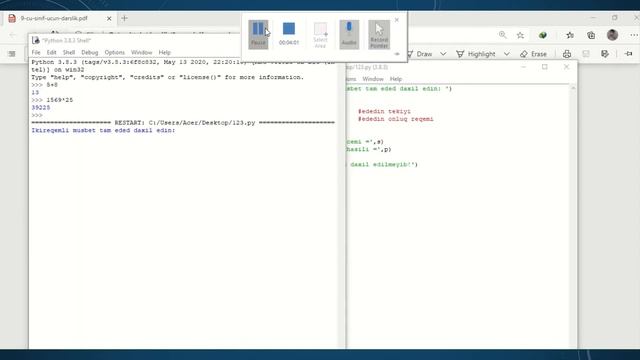Open Help menu in Python Shell
640x360 pixels.
click(x=164, y=52)
